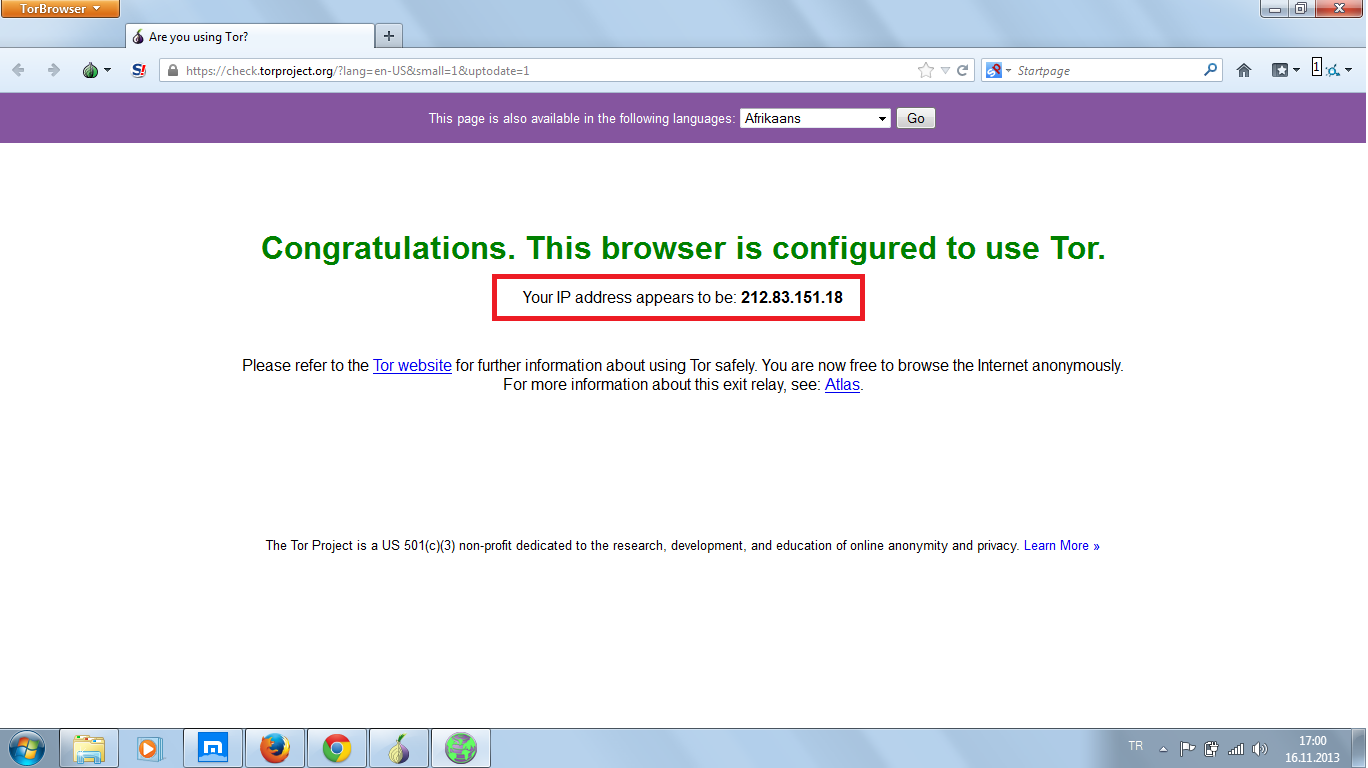Open Google Chrome from the taskbar
The height and width of the screenshot is (768, 1368).
click(336, 748)
